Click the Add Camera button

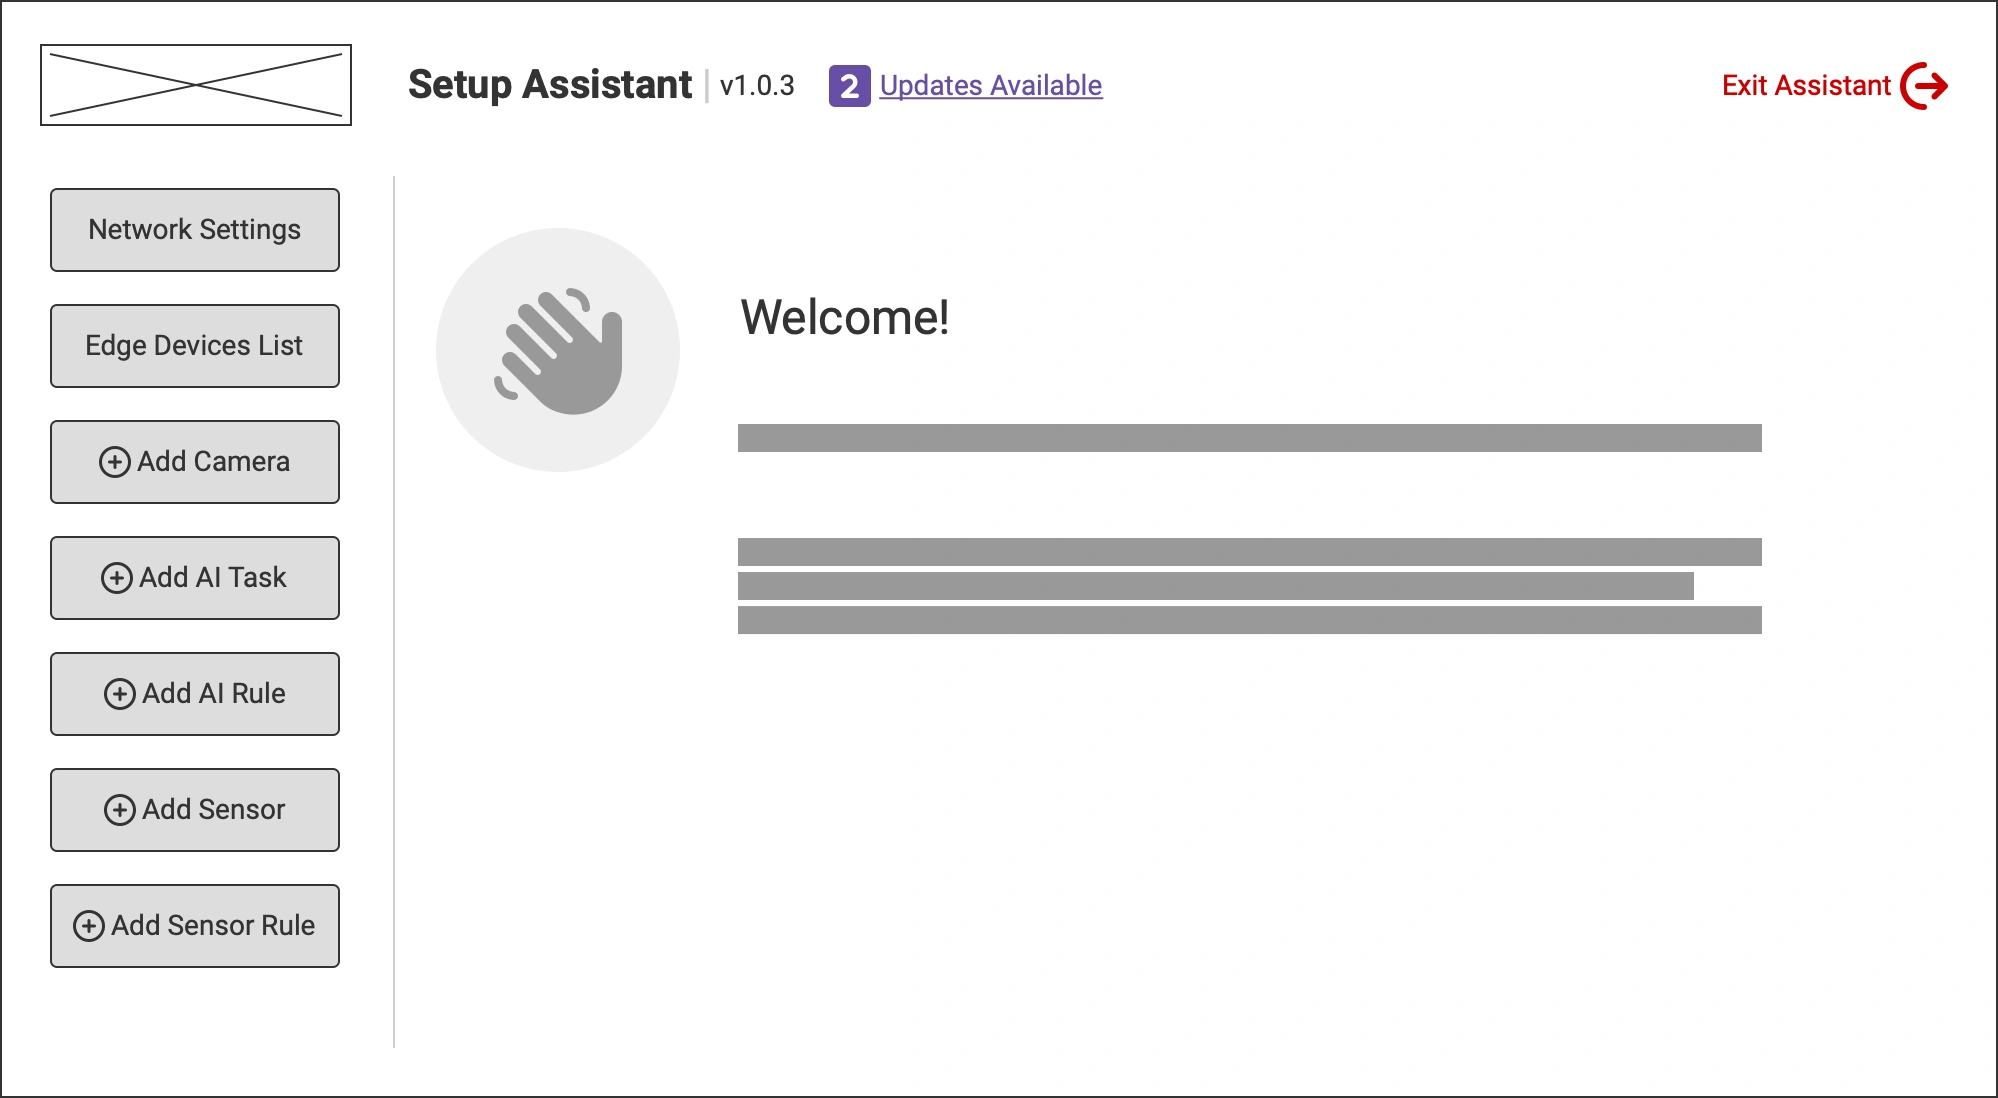click(x=194, y=462)
